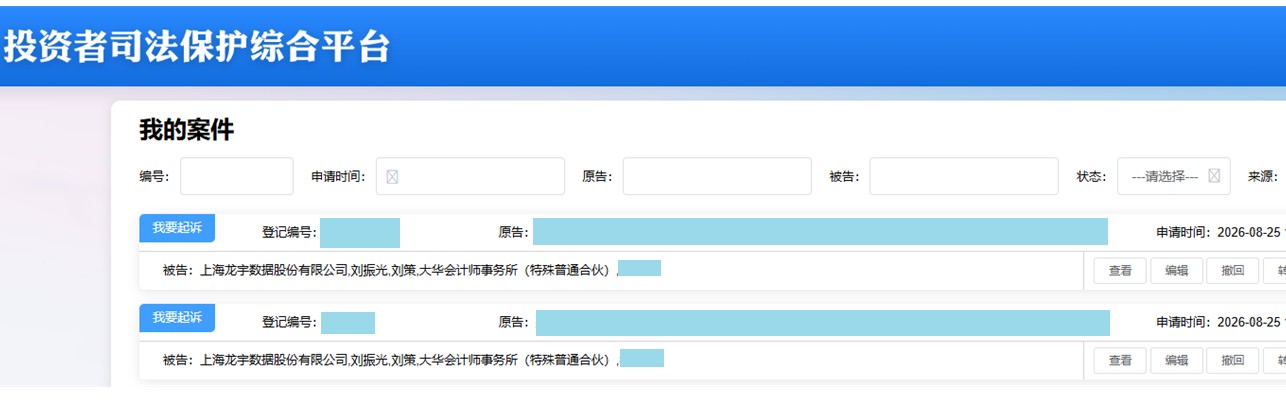Click the 投资者司法保护综合平台 title
Screen dimensions: 1286x400
click(x=197, y=47)
